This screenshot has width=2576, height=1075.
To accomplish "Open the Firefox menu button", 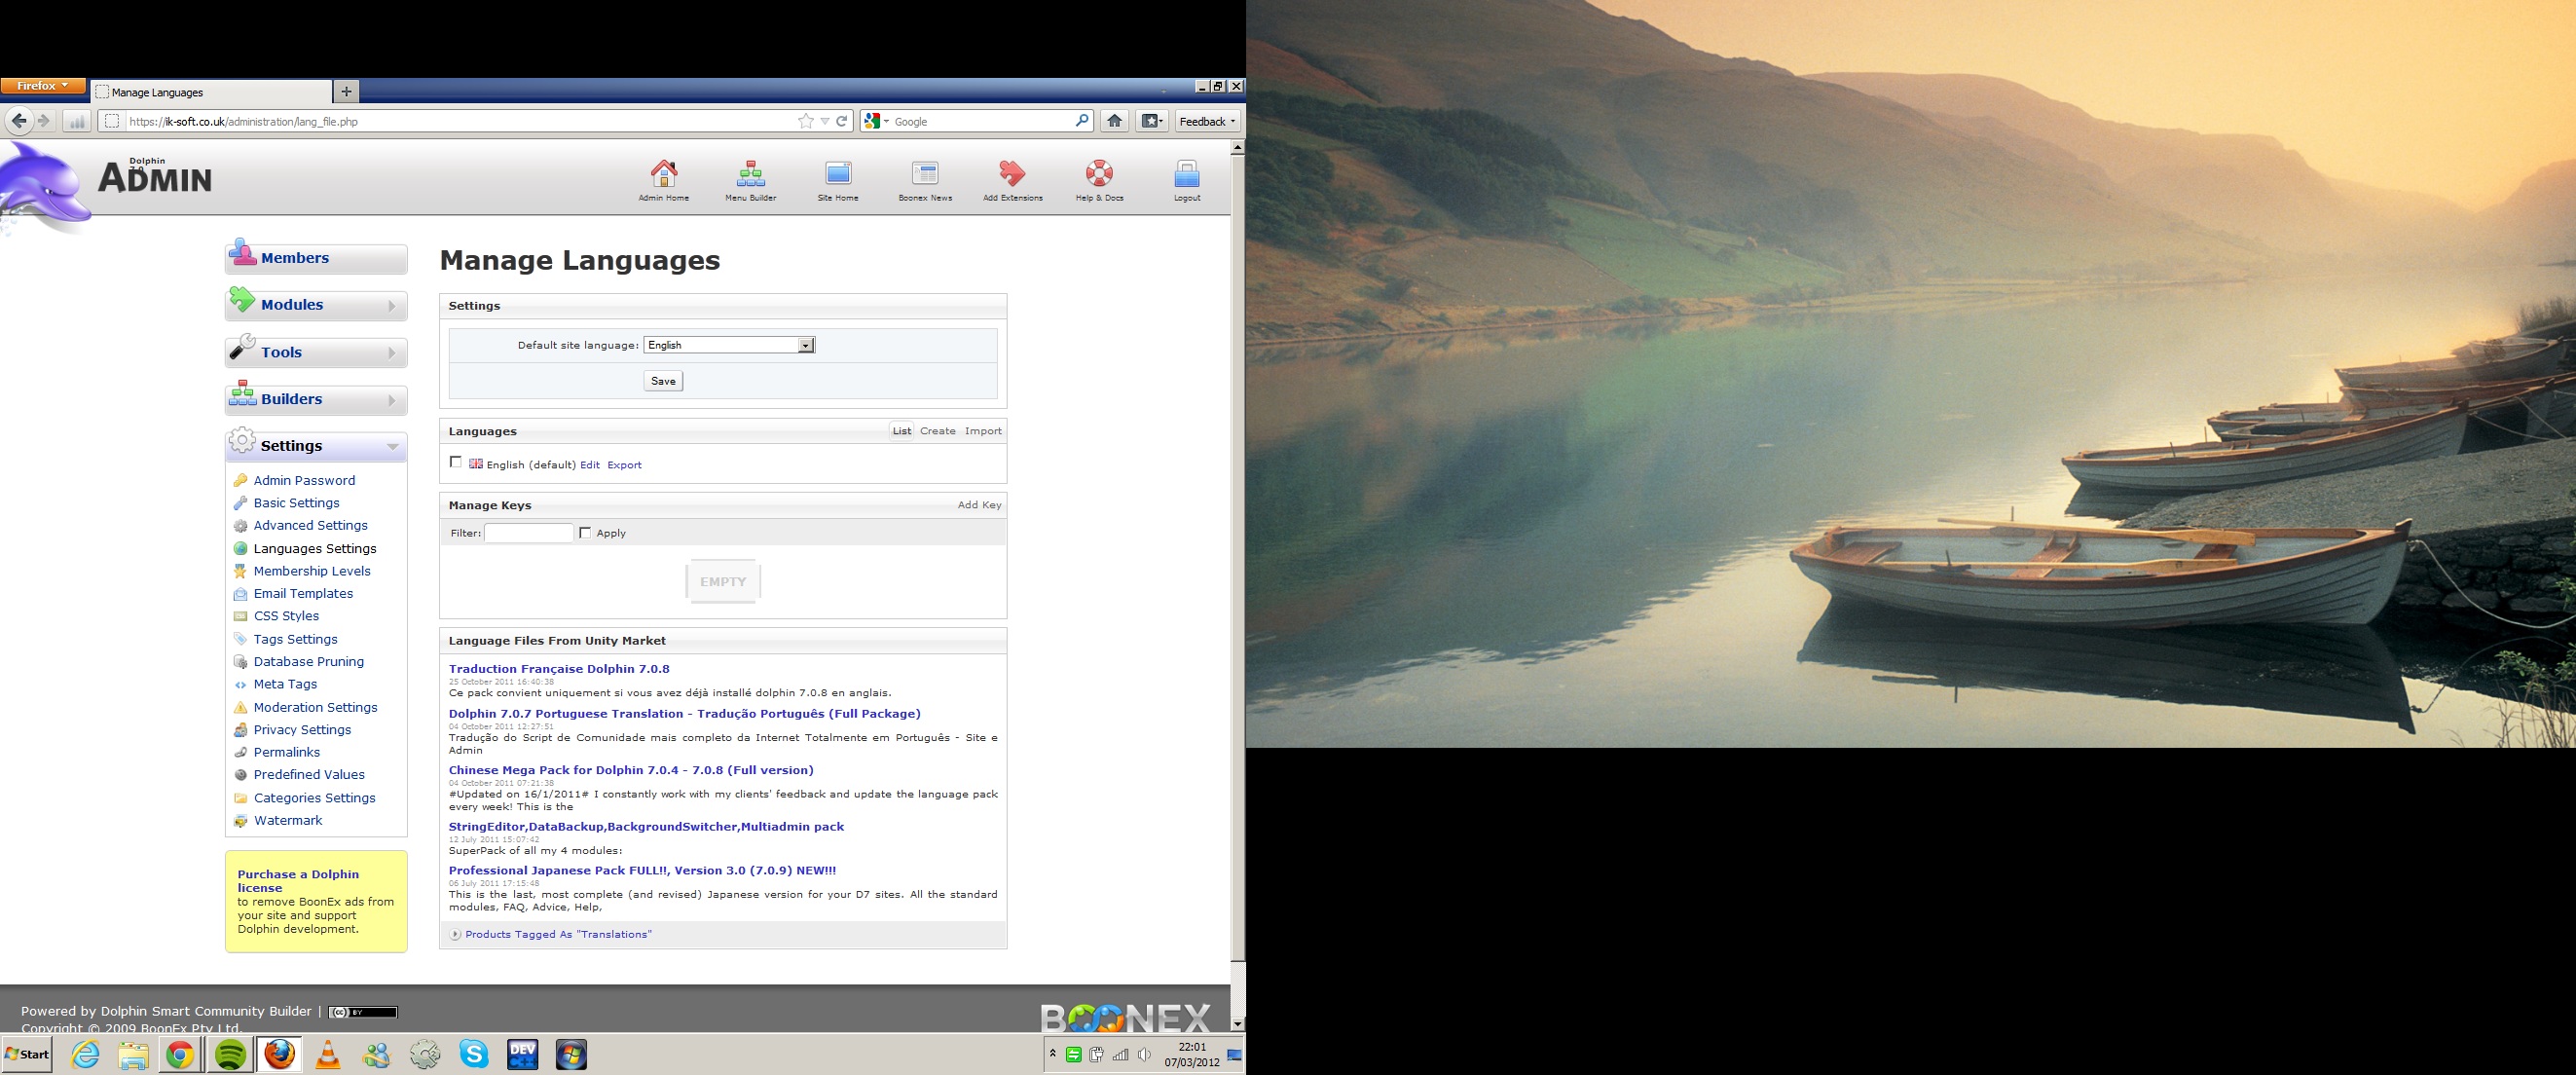I will point(43,86).
